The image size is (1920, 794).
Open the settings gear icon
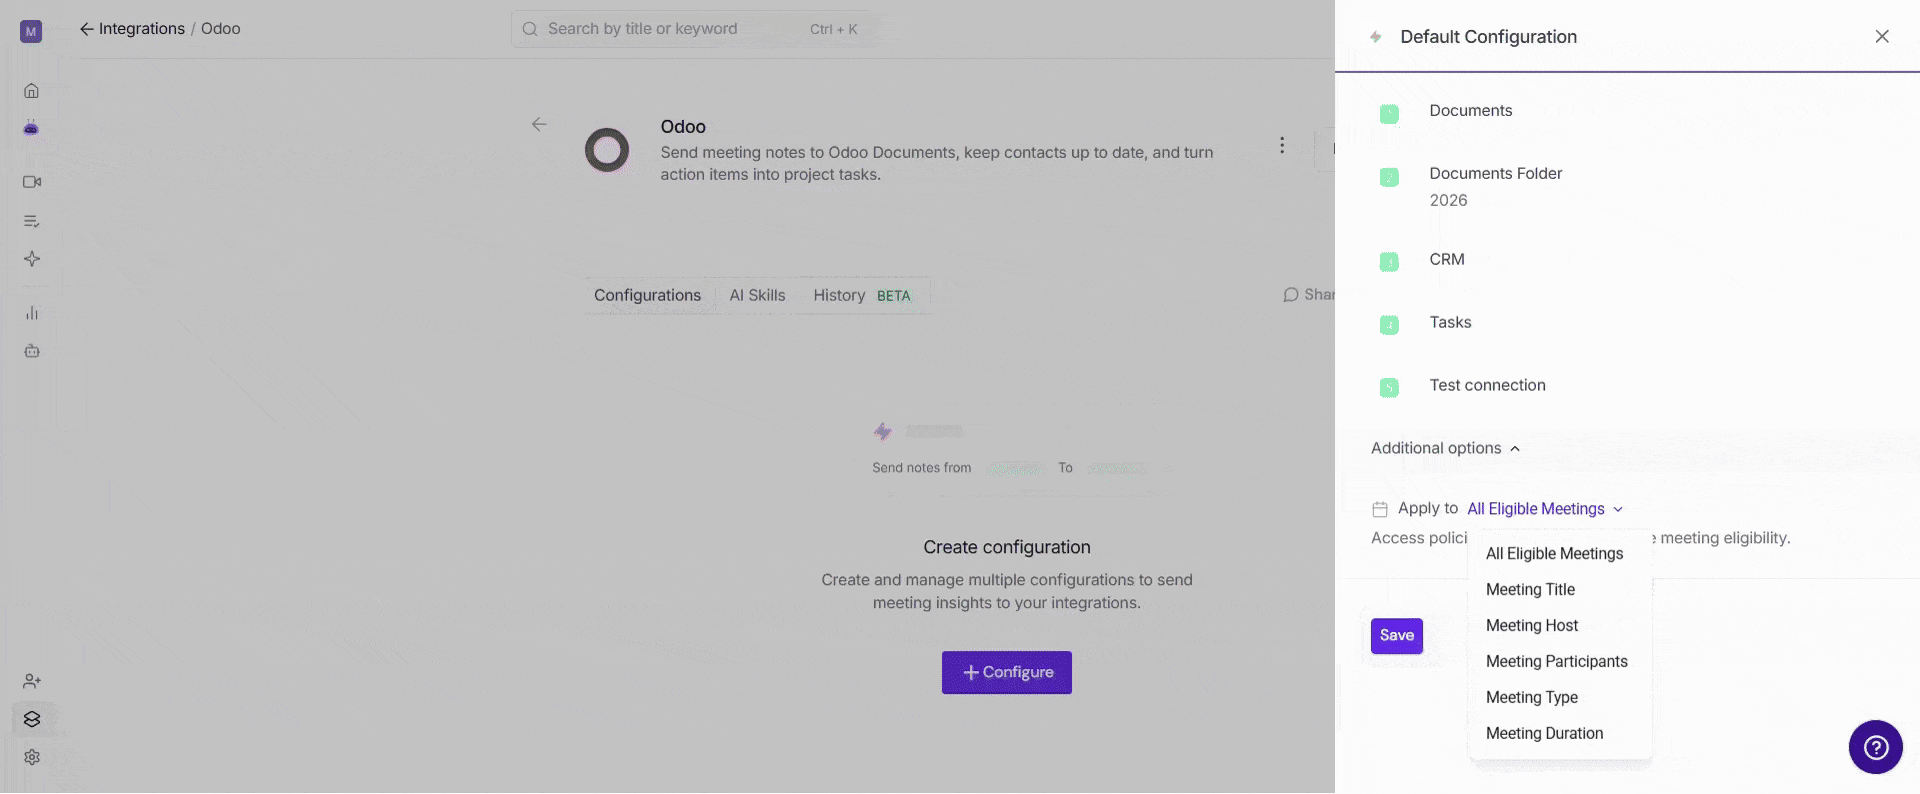[32, 757]
